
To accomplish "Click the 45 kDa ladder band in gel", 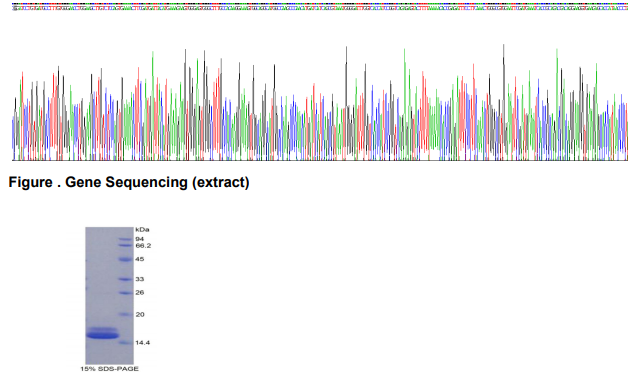I will [x=125, y=259].
